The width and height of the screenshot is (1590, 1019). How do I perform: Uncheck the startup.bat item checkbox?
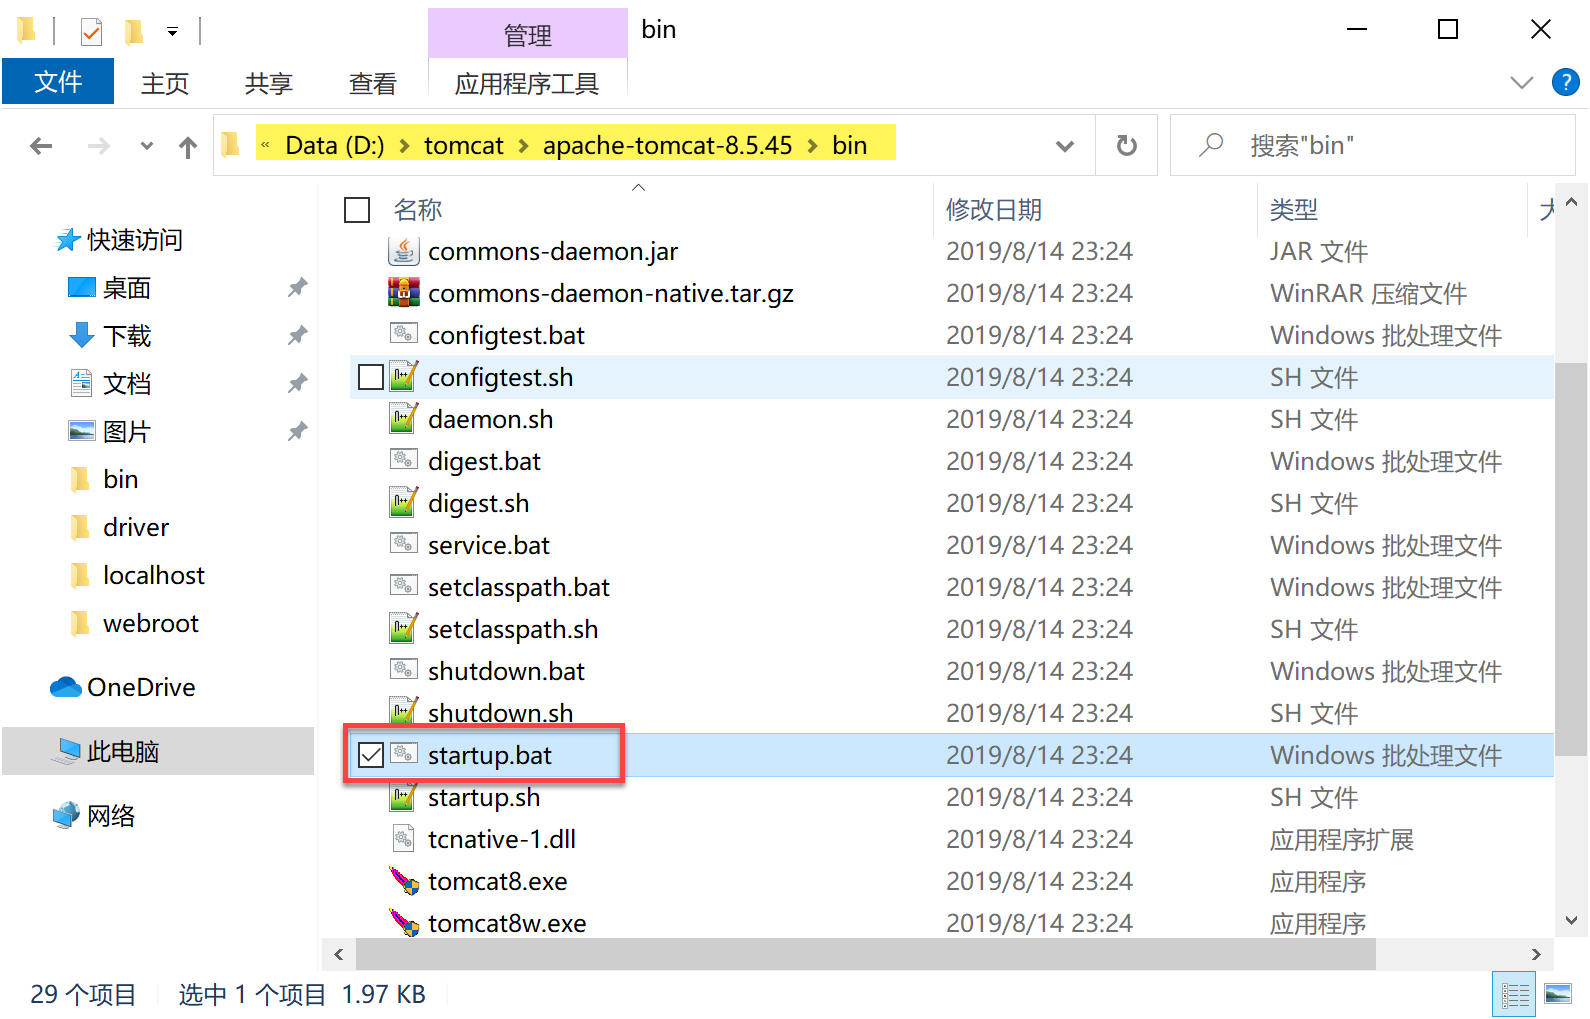click(370, 755)
